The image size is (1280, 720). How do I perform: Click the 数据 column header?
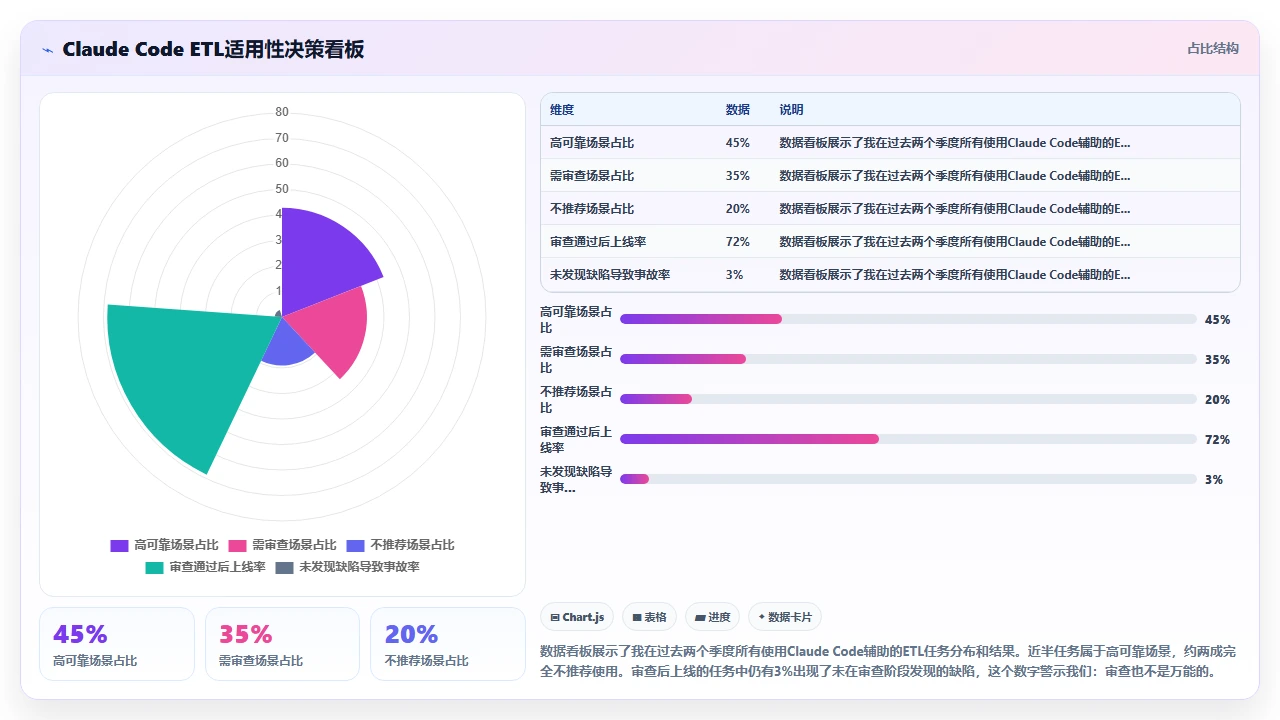pos(738,110)
